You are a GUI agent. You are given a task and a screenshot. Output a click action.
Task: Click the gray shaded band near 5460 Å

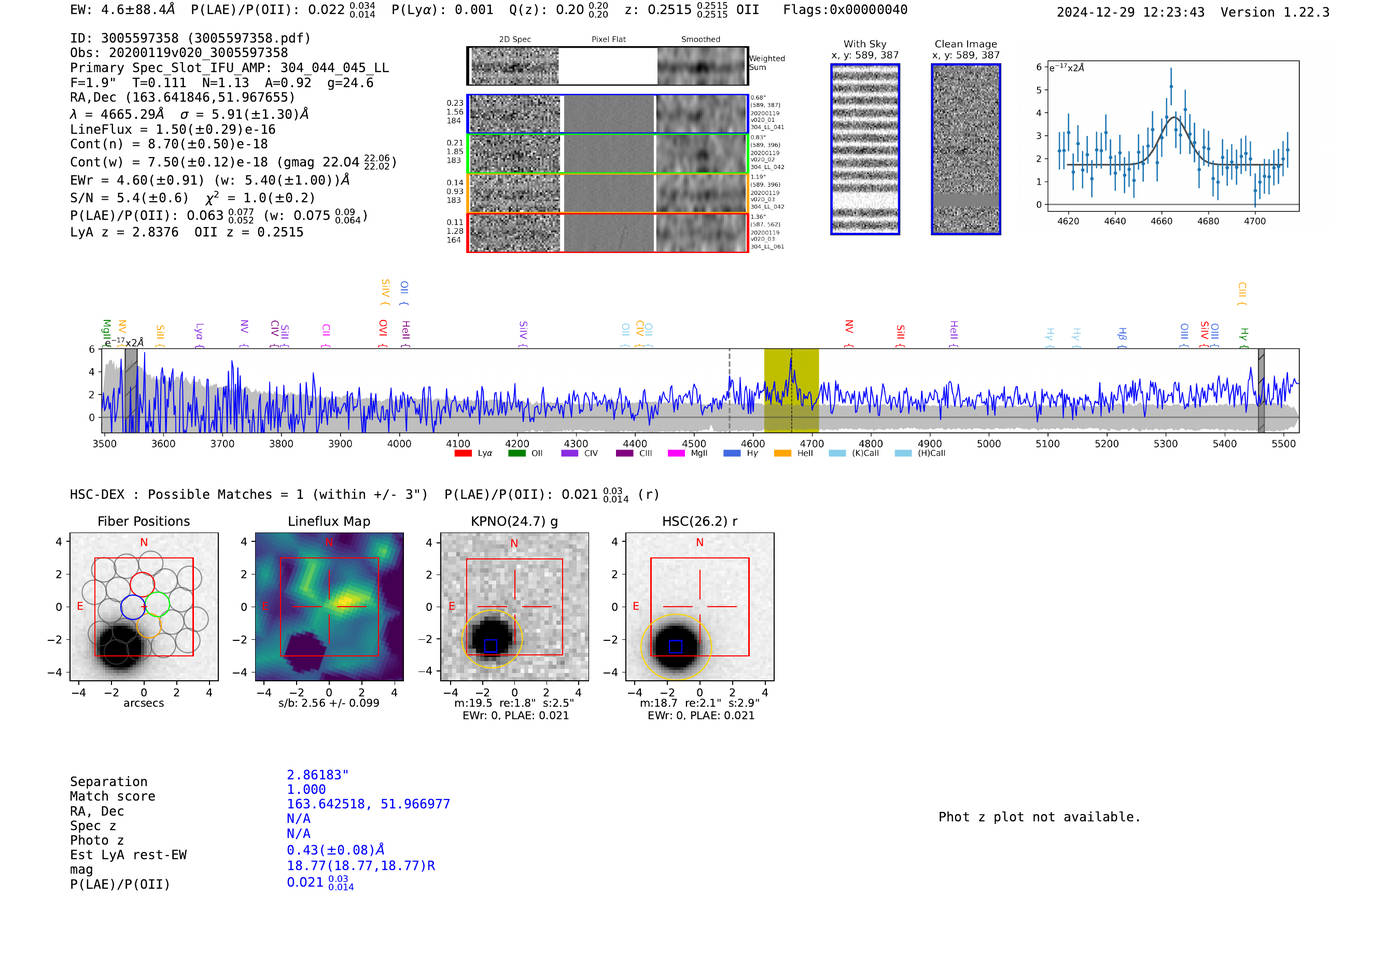(1261, 390)
